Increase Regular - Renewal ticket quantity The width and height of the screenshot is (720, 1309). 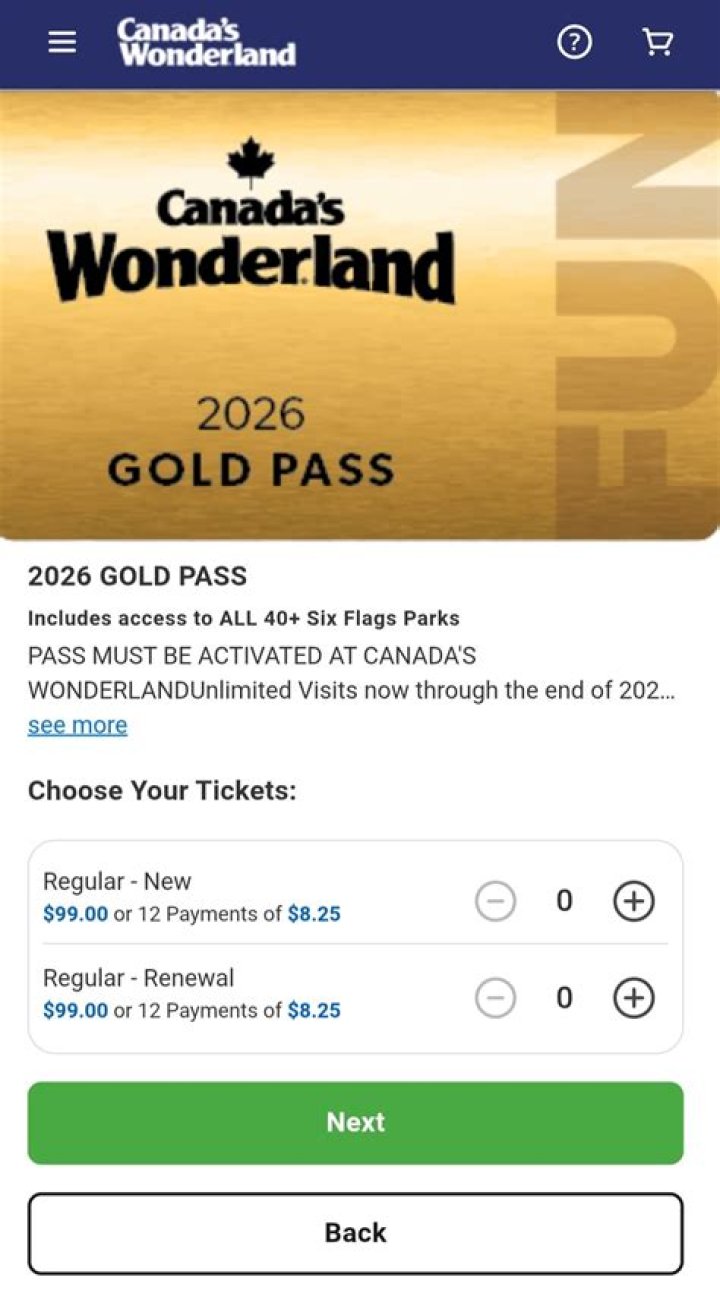click(x=632, y=997)
